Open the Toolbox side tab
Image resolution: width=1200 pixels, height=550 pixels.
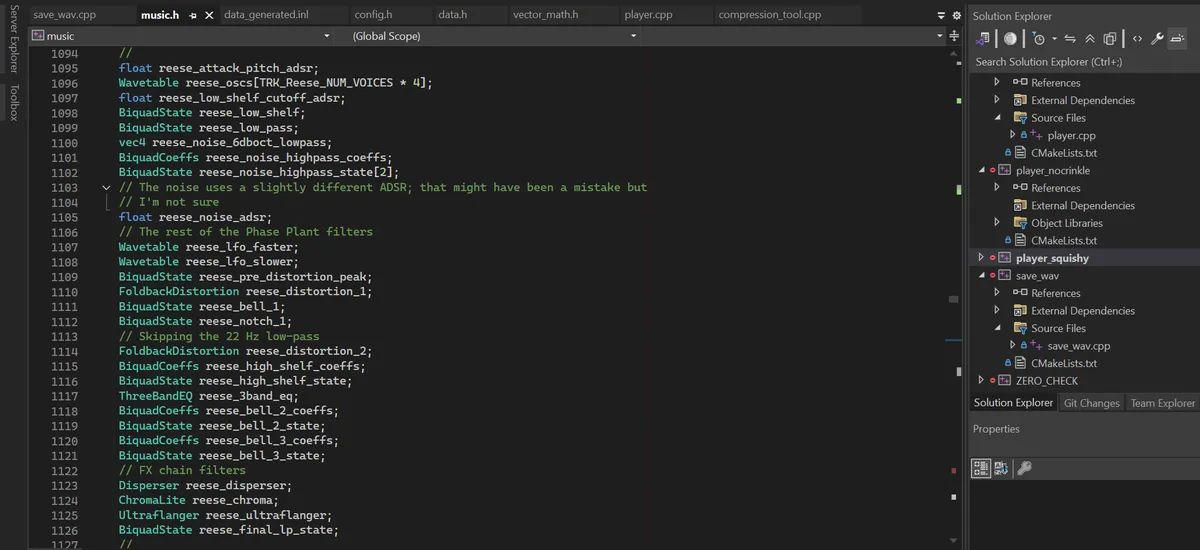(13, 103)
